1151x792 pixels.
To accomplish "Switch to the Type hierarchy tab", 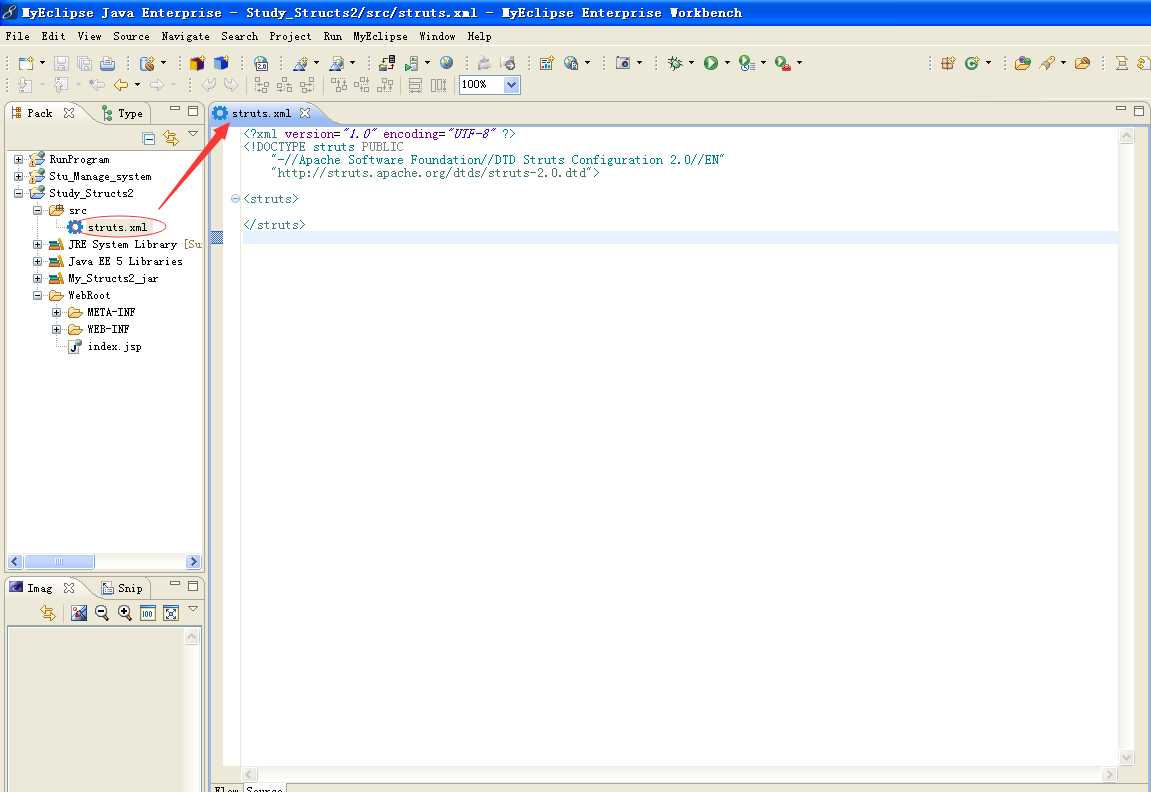I will click(123, 113).
